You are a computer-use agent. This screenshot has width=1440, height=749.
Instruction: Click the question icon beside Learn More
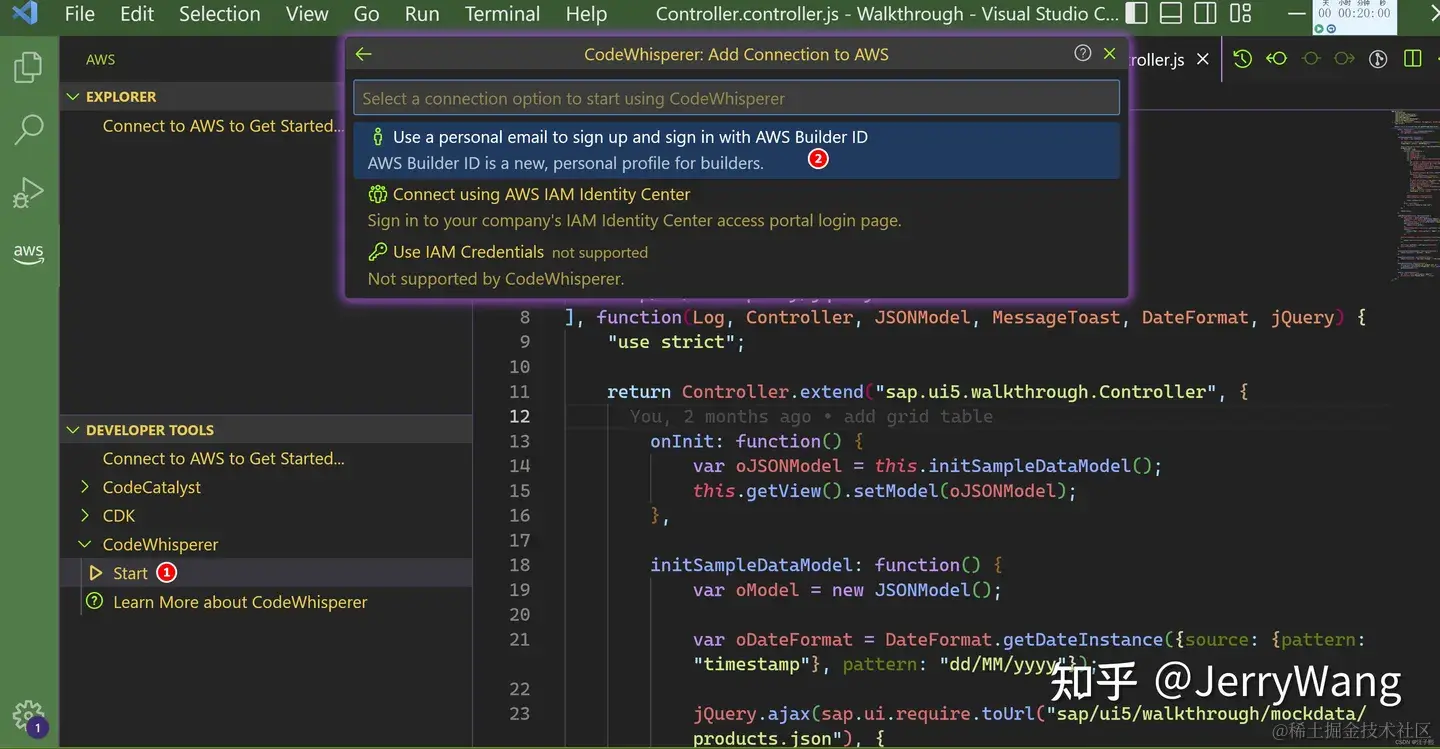(x=95, y=601)
